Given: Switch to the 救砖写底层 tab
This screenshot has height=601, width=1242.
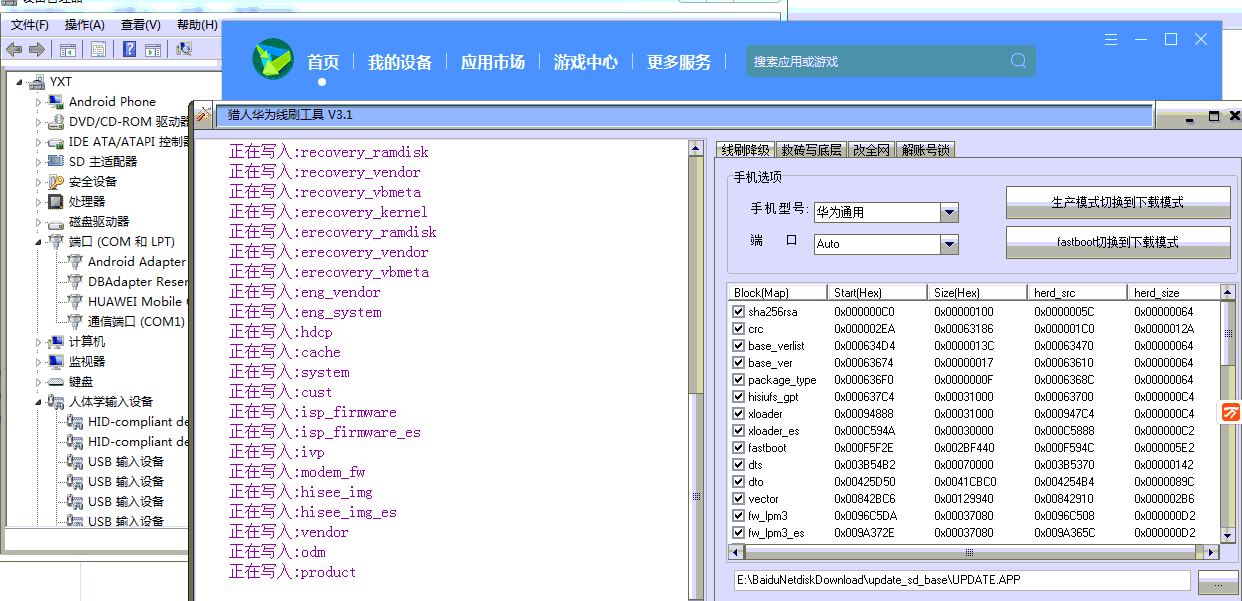Looking at the screenshot, I should click(x=811, y=150).
